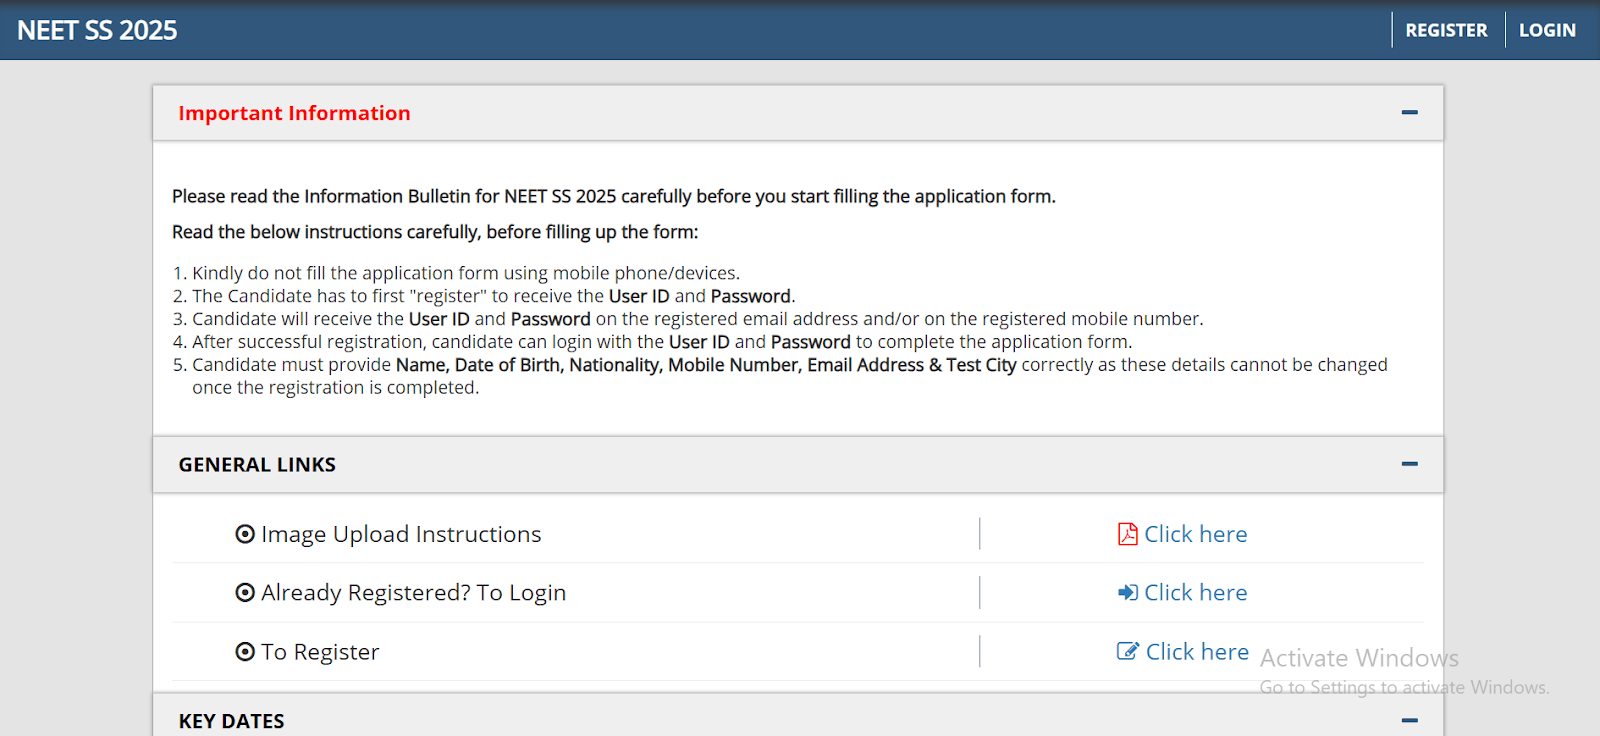Click the sign-in arrow icon near login Click here

click(x=1127, y=592)
